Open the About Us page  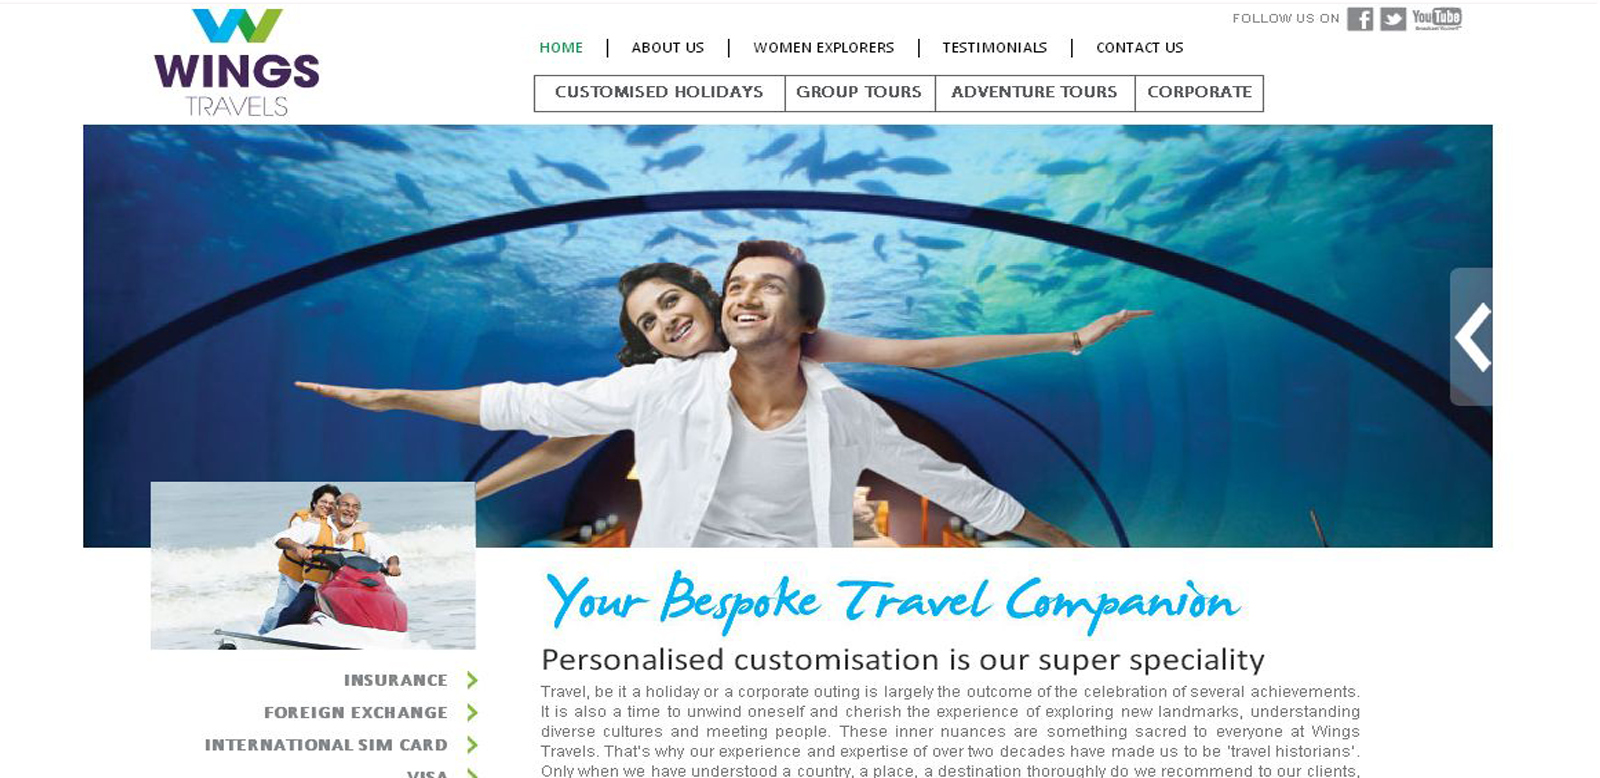coord(668,47)
